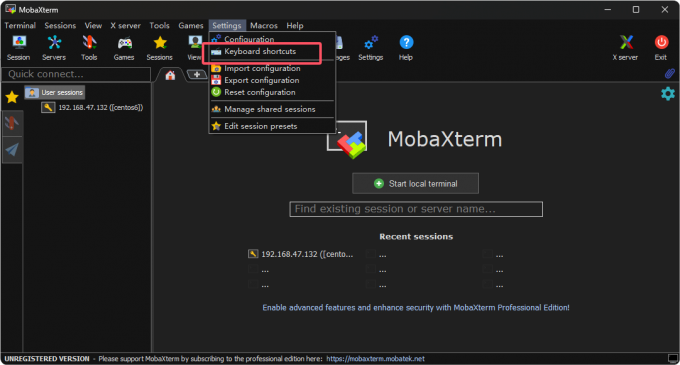
Task: Click the Start local terminal button
Action: point(415,183)
